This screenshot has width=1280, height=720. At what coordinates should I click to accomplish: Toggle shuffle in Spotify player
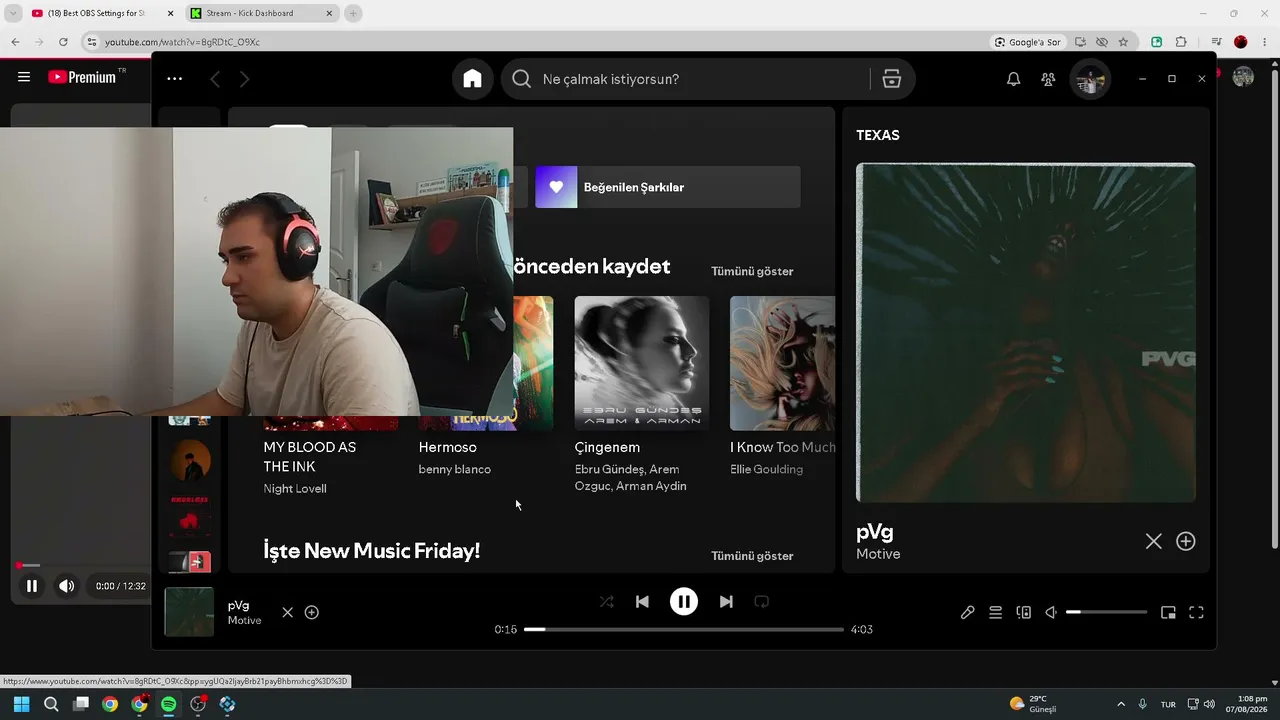tap(606, 602)
